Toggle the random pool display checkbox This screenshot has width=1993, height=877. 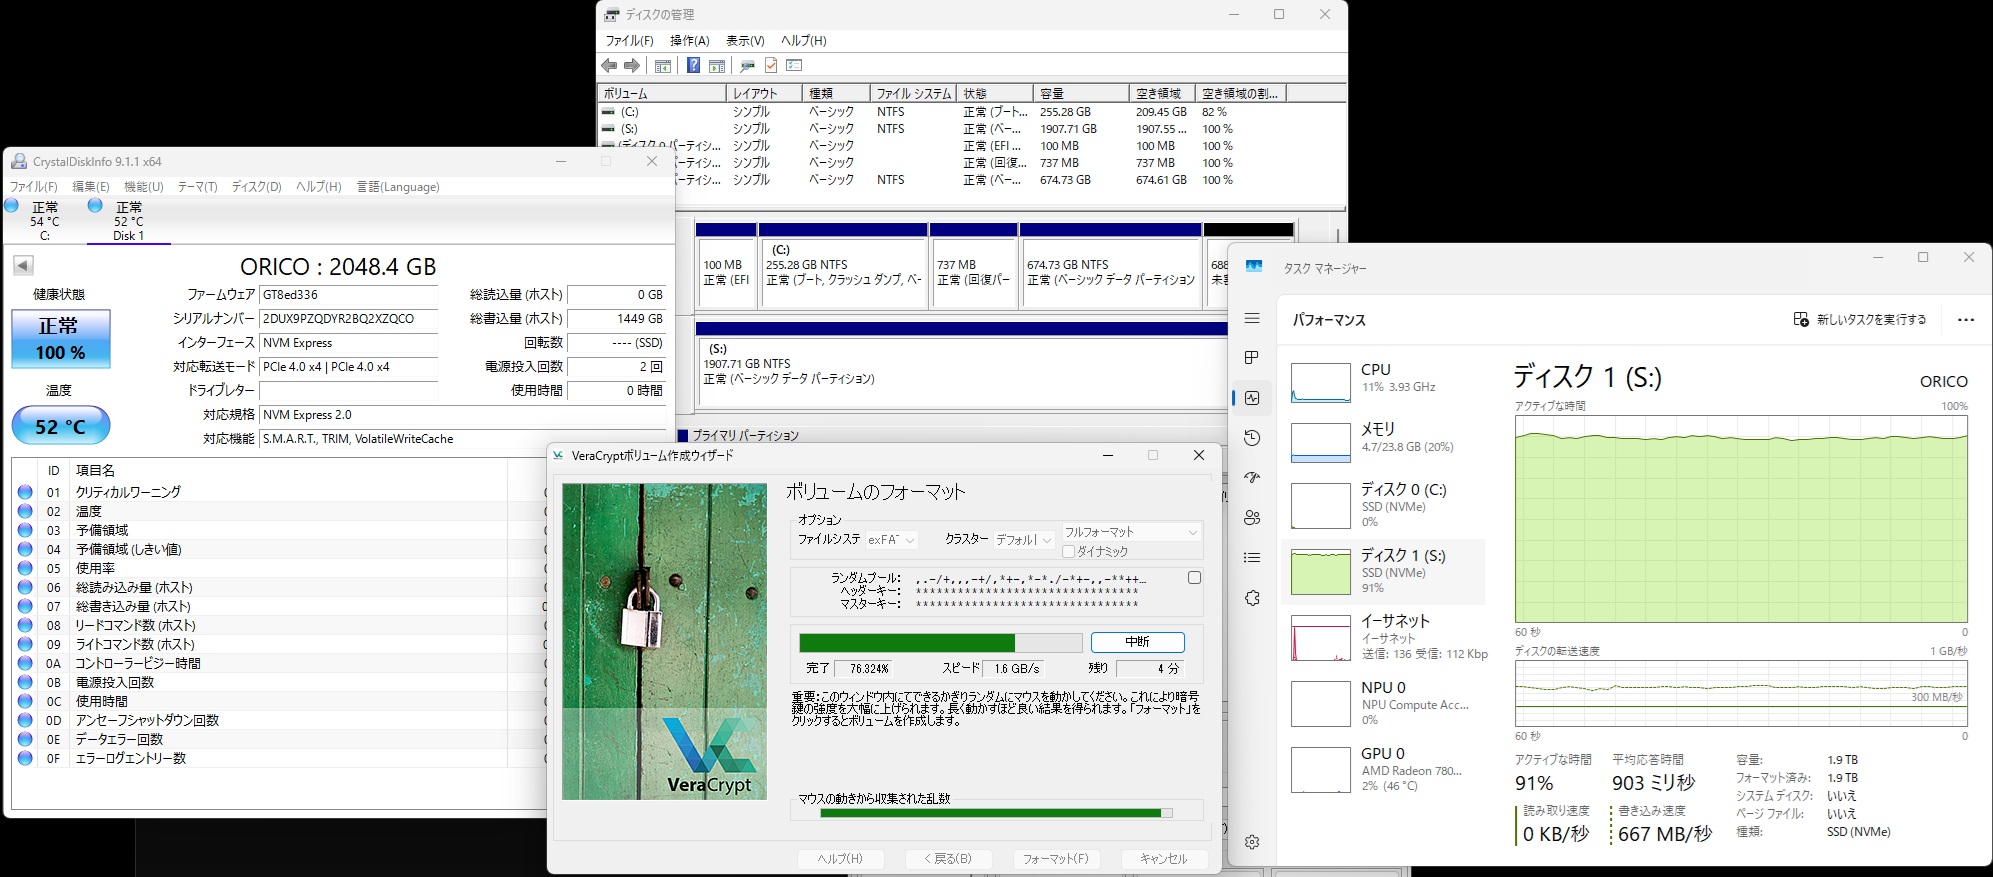point(1194,578)
